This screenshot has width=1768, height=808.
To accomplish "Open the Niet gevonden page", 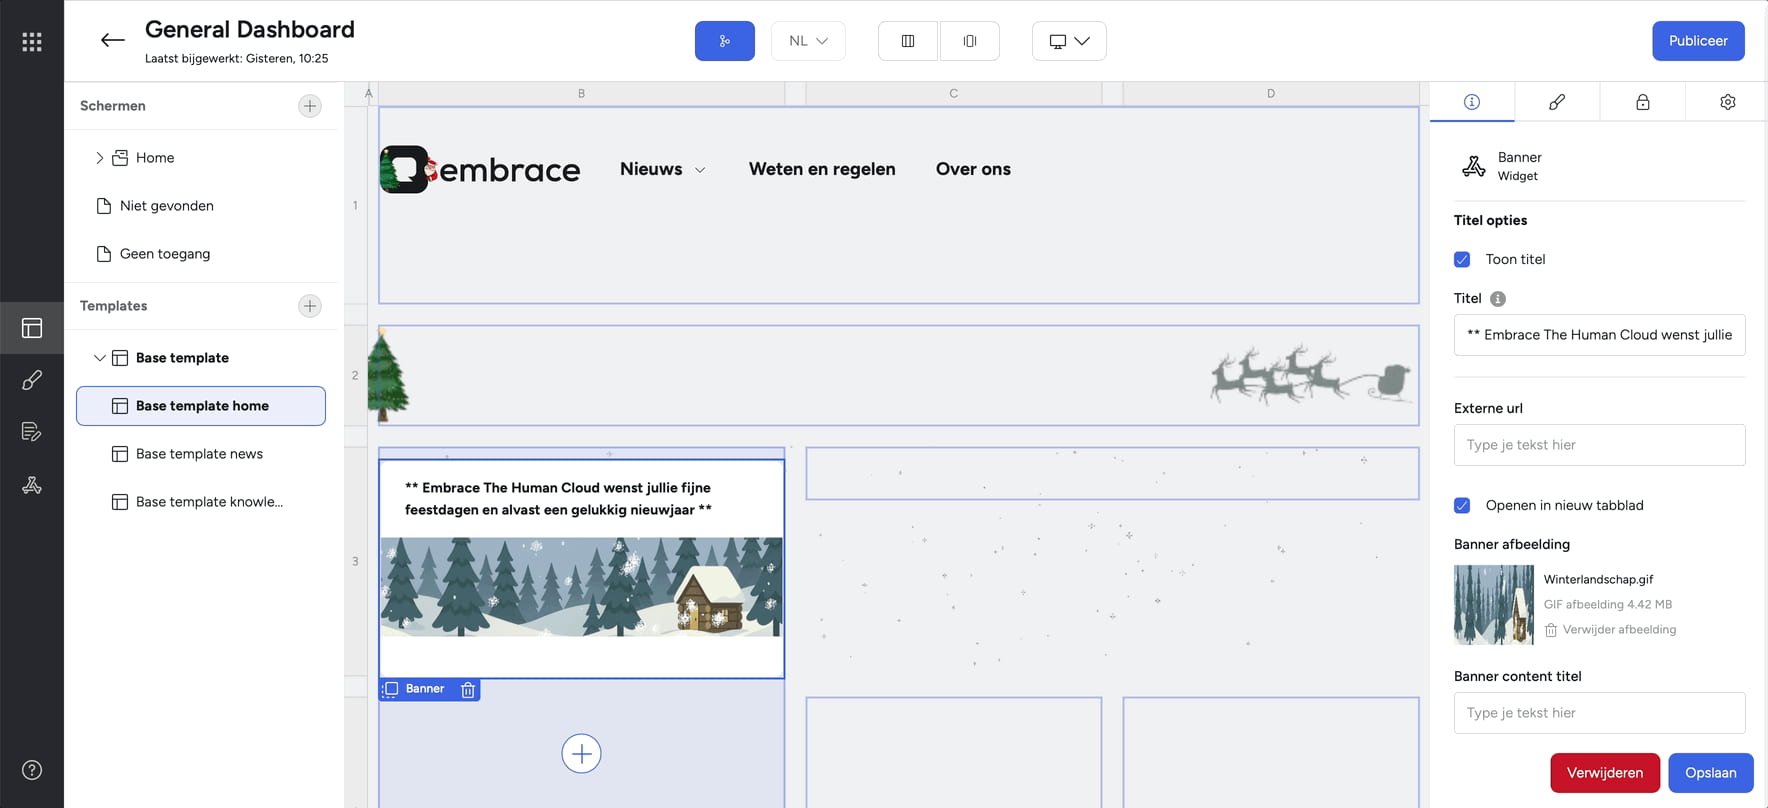I will [x=167, y=206].
